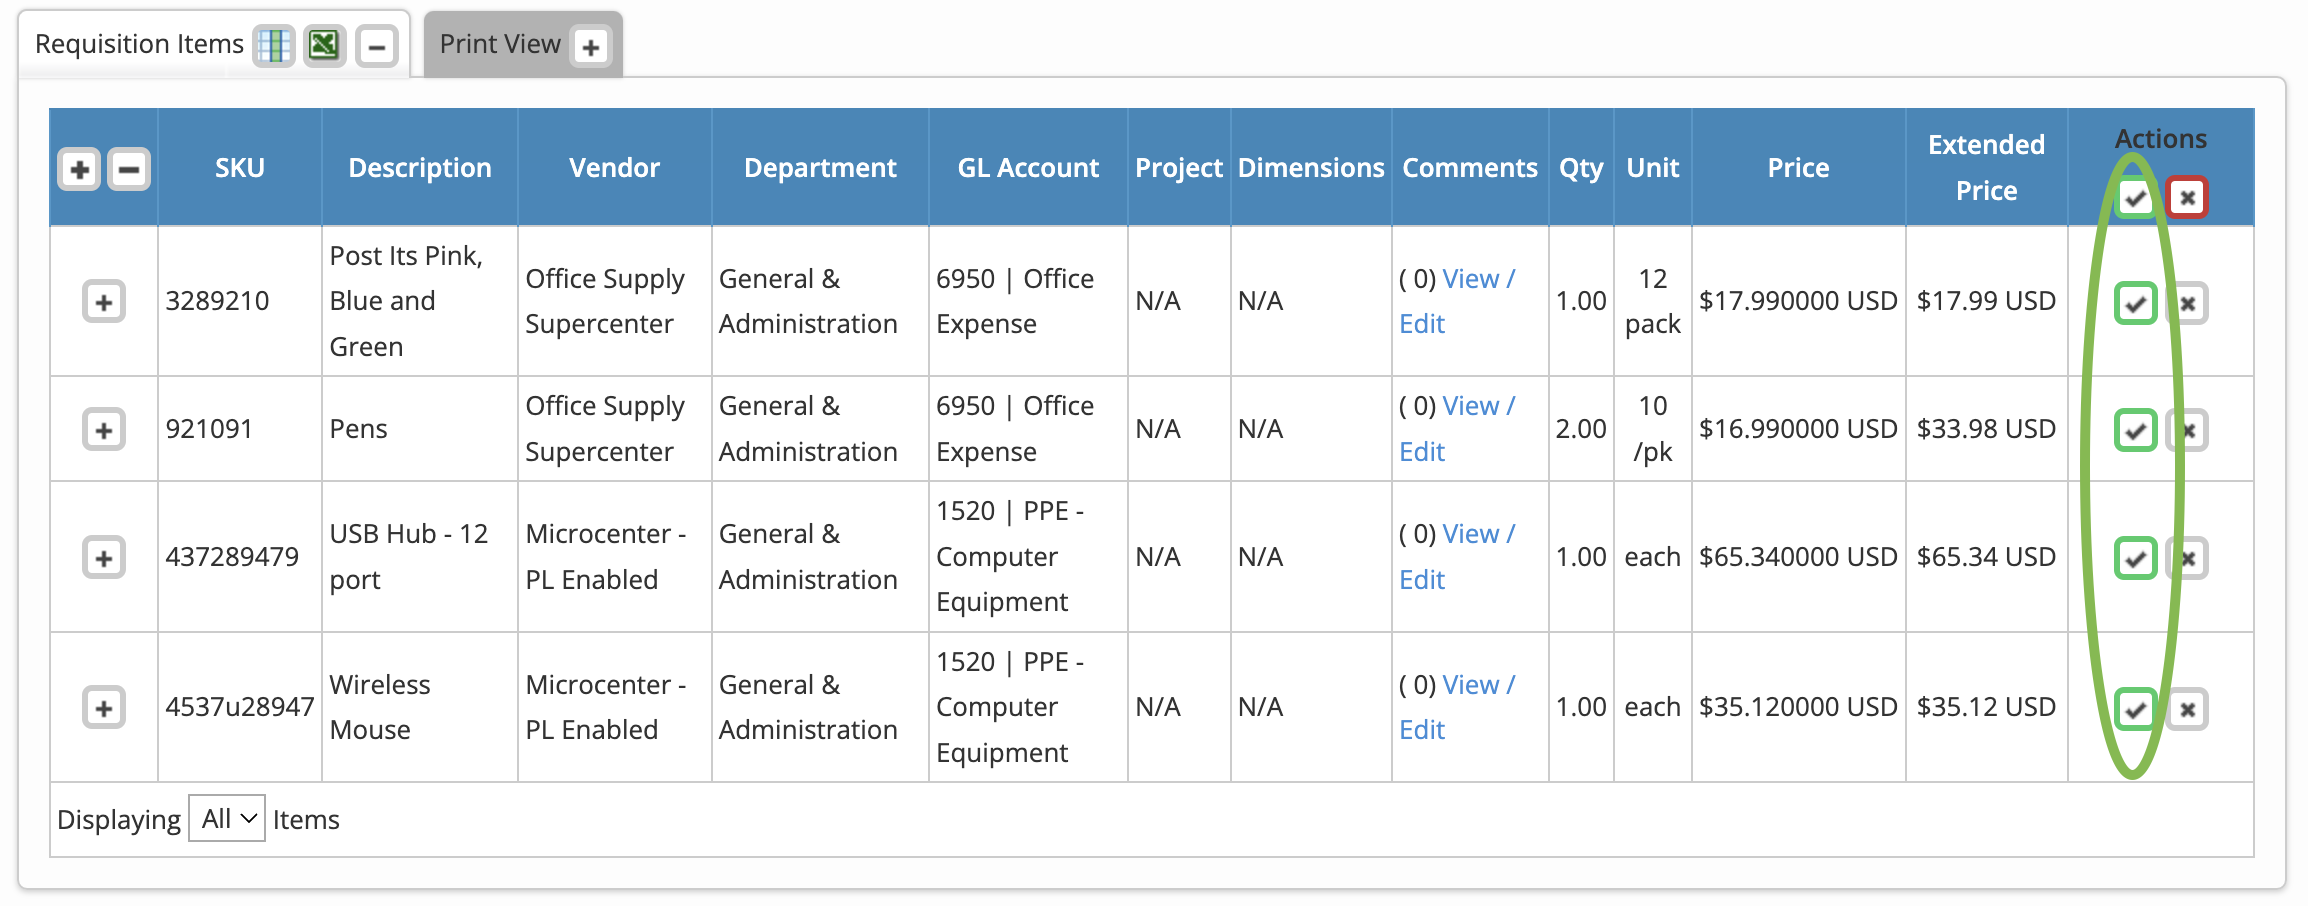Open the Excel export icon
The image size is (2308, 906).
[x=322, y=44]
